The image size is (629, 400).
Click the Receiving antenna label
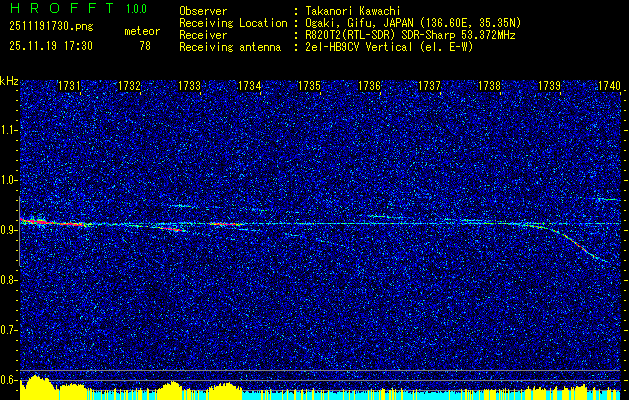point(230,47)
